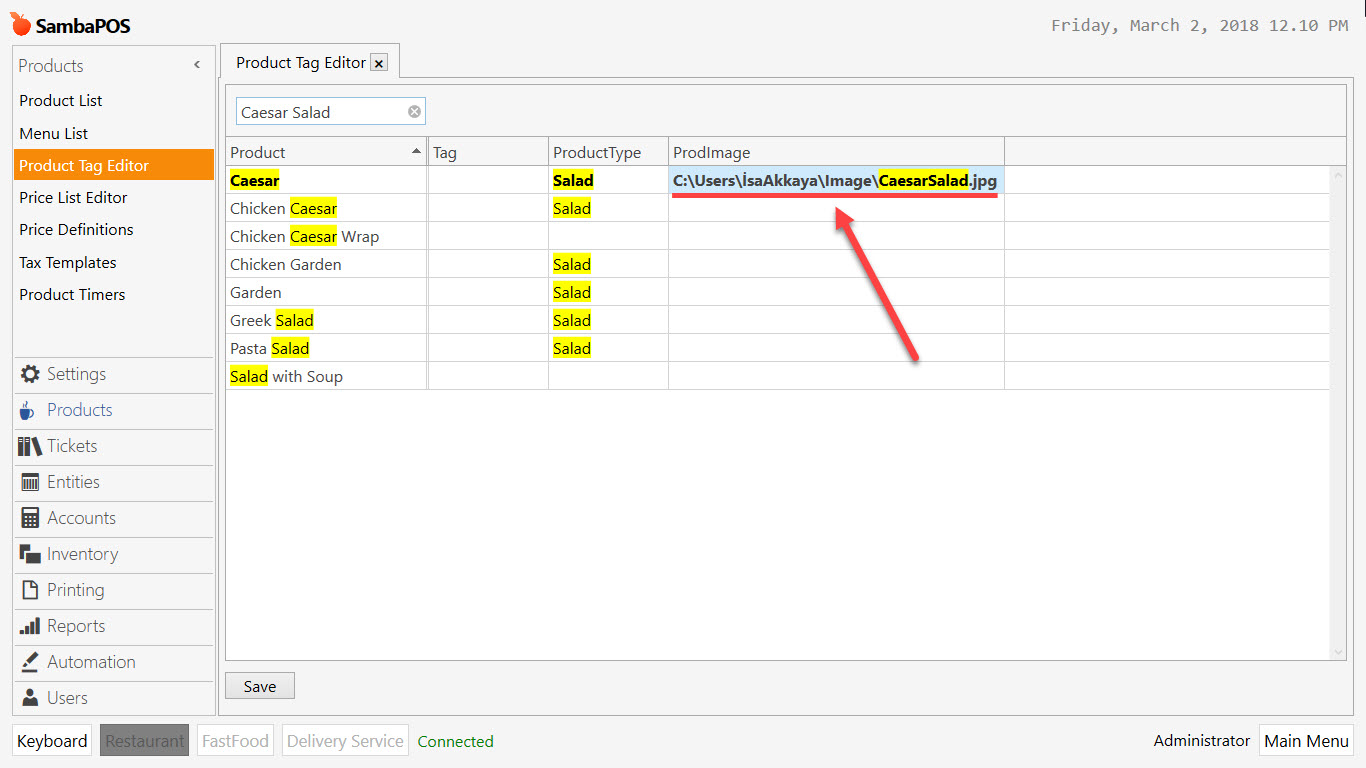Open the Accounts calculator icon

(x=30, y=518)
